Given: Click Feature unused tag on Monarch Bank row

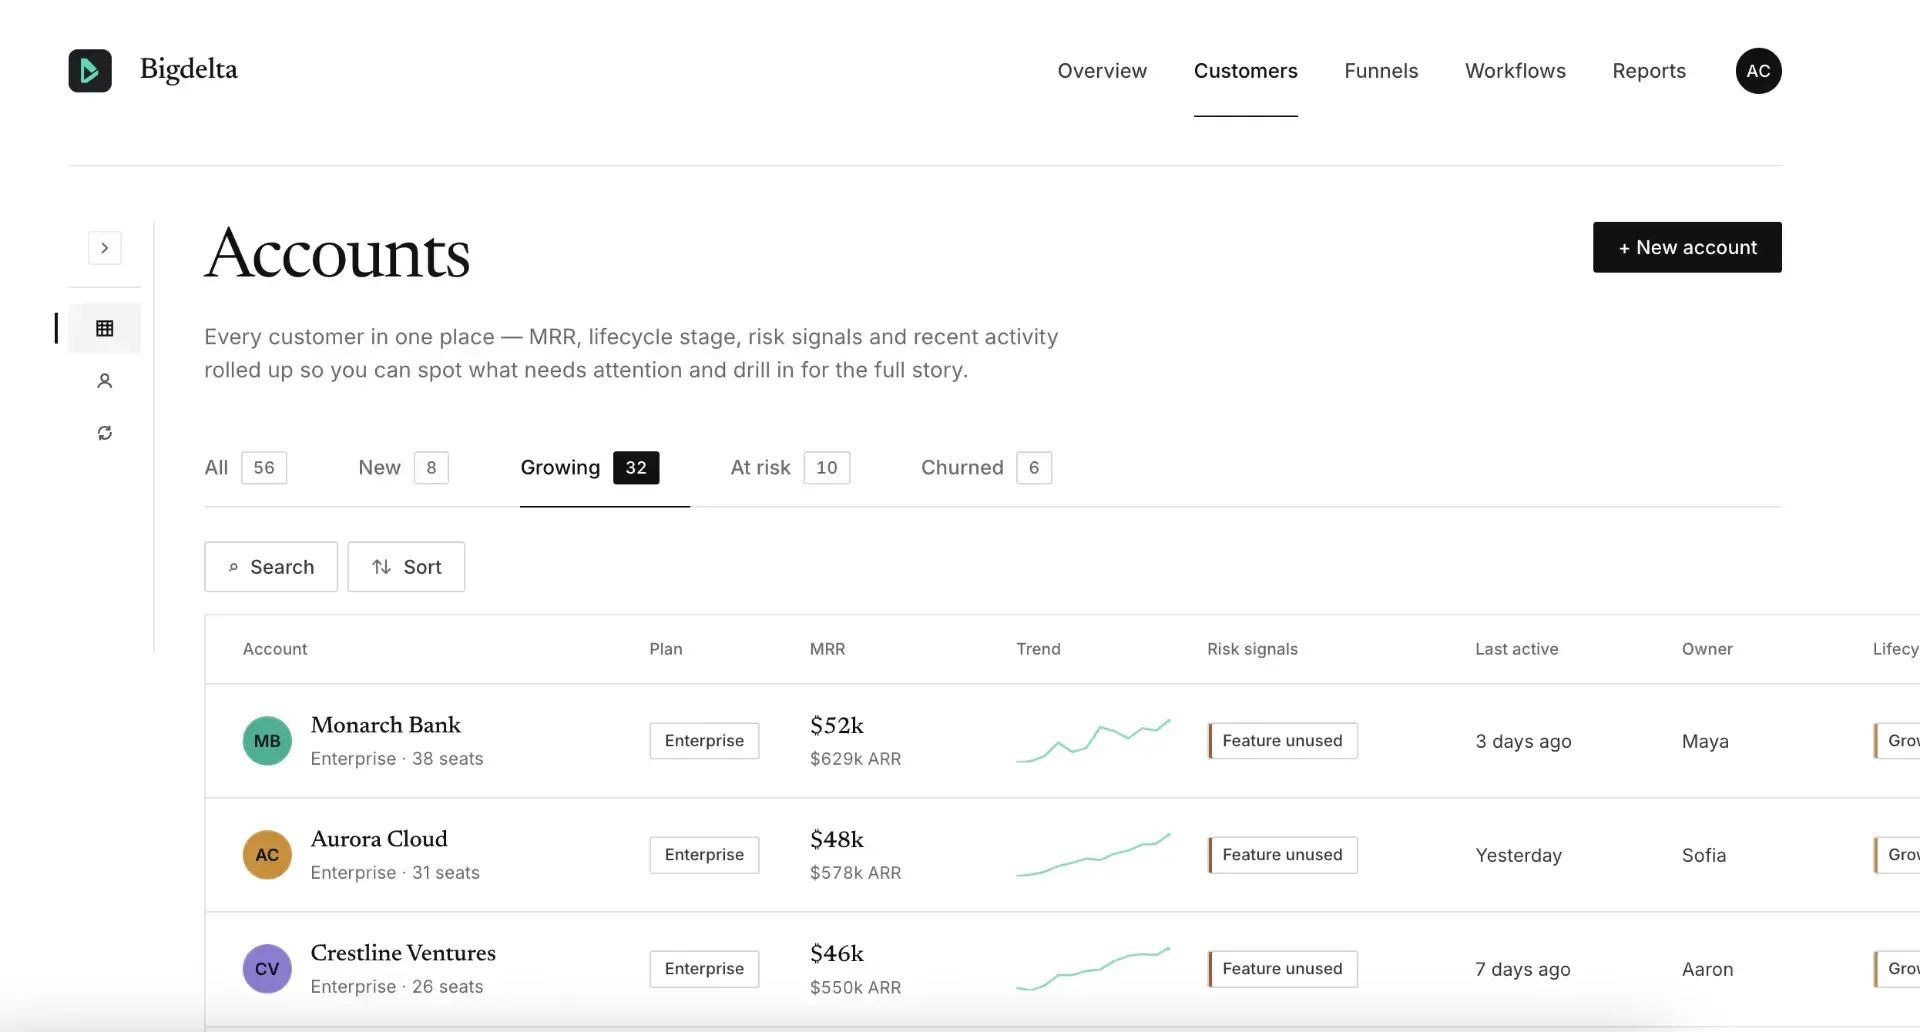Looking at the screenshot, I should pyautogui.click(x=1283, y=741).
